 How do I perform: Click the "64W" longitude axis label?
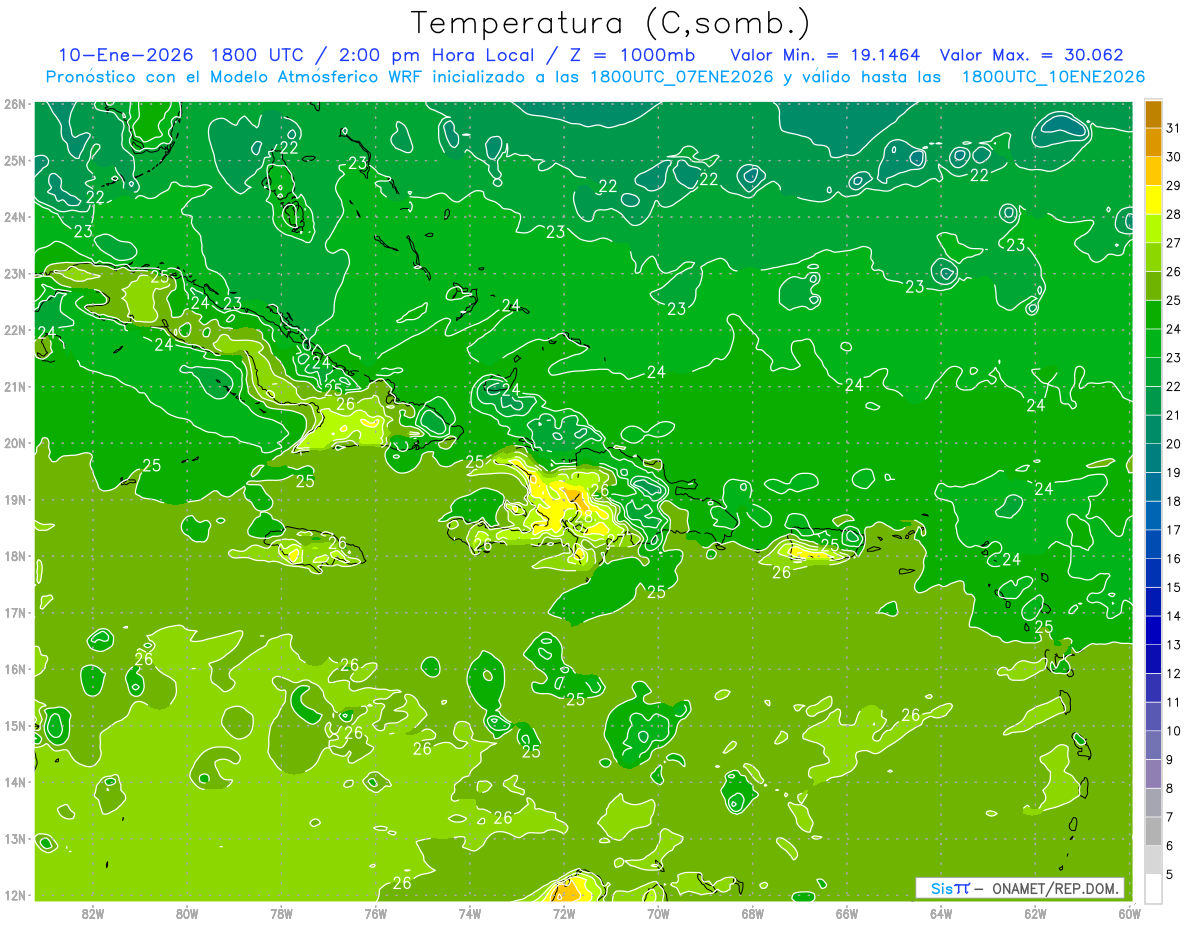(x=941, y=912)
